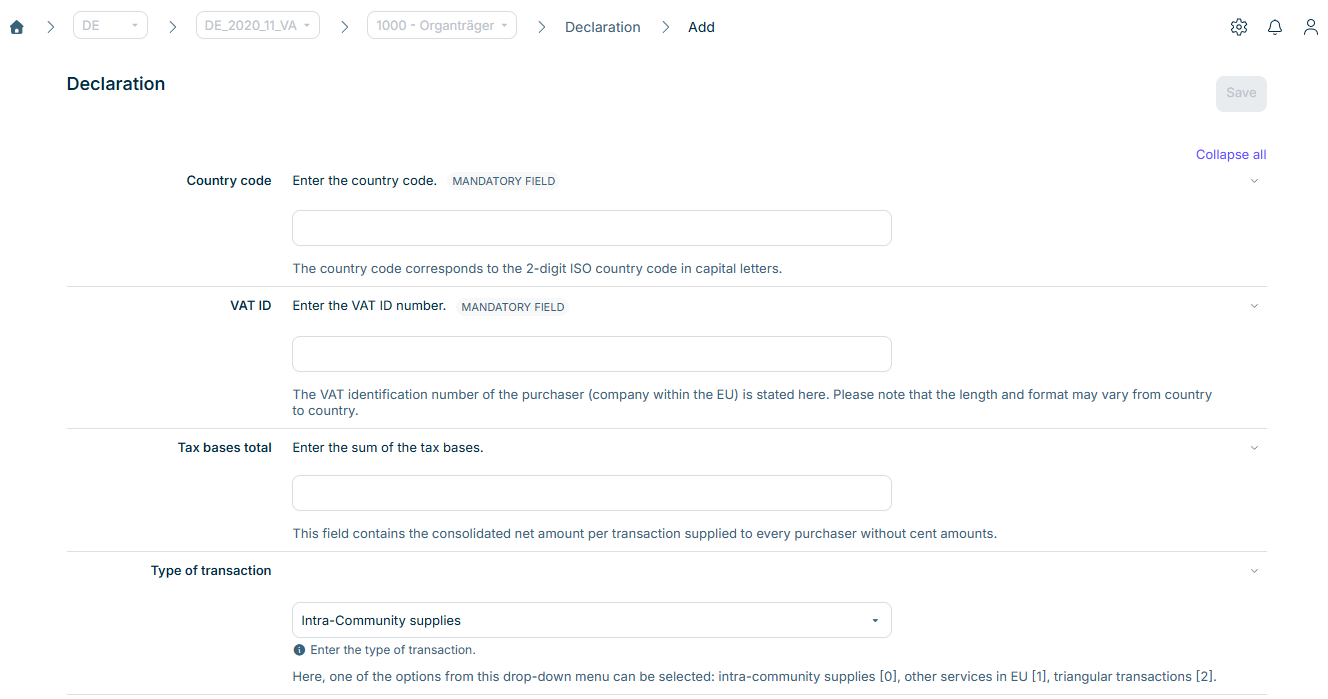Click 'Enter the type of transaction.' hint
Viewport: 1328px width, 699px height.
click(x=393, y=650)
